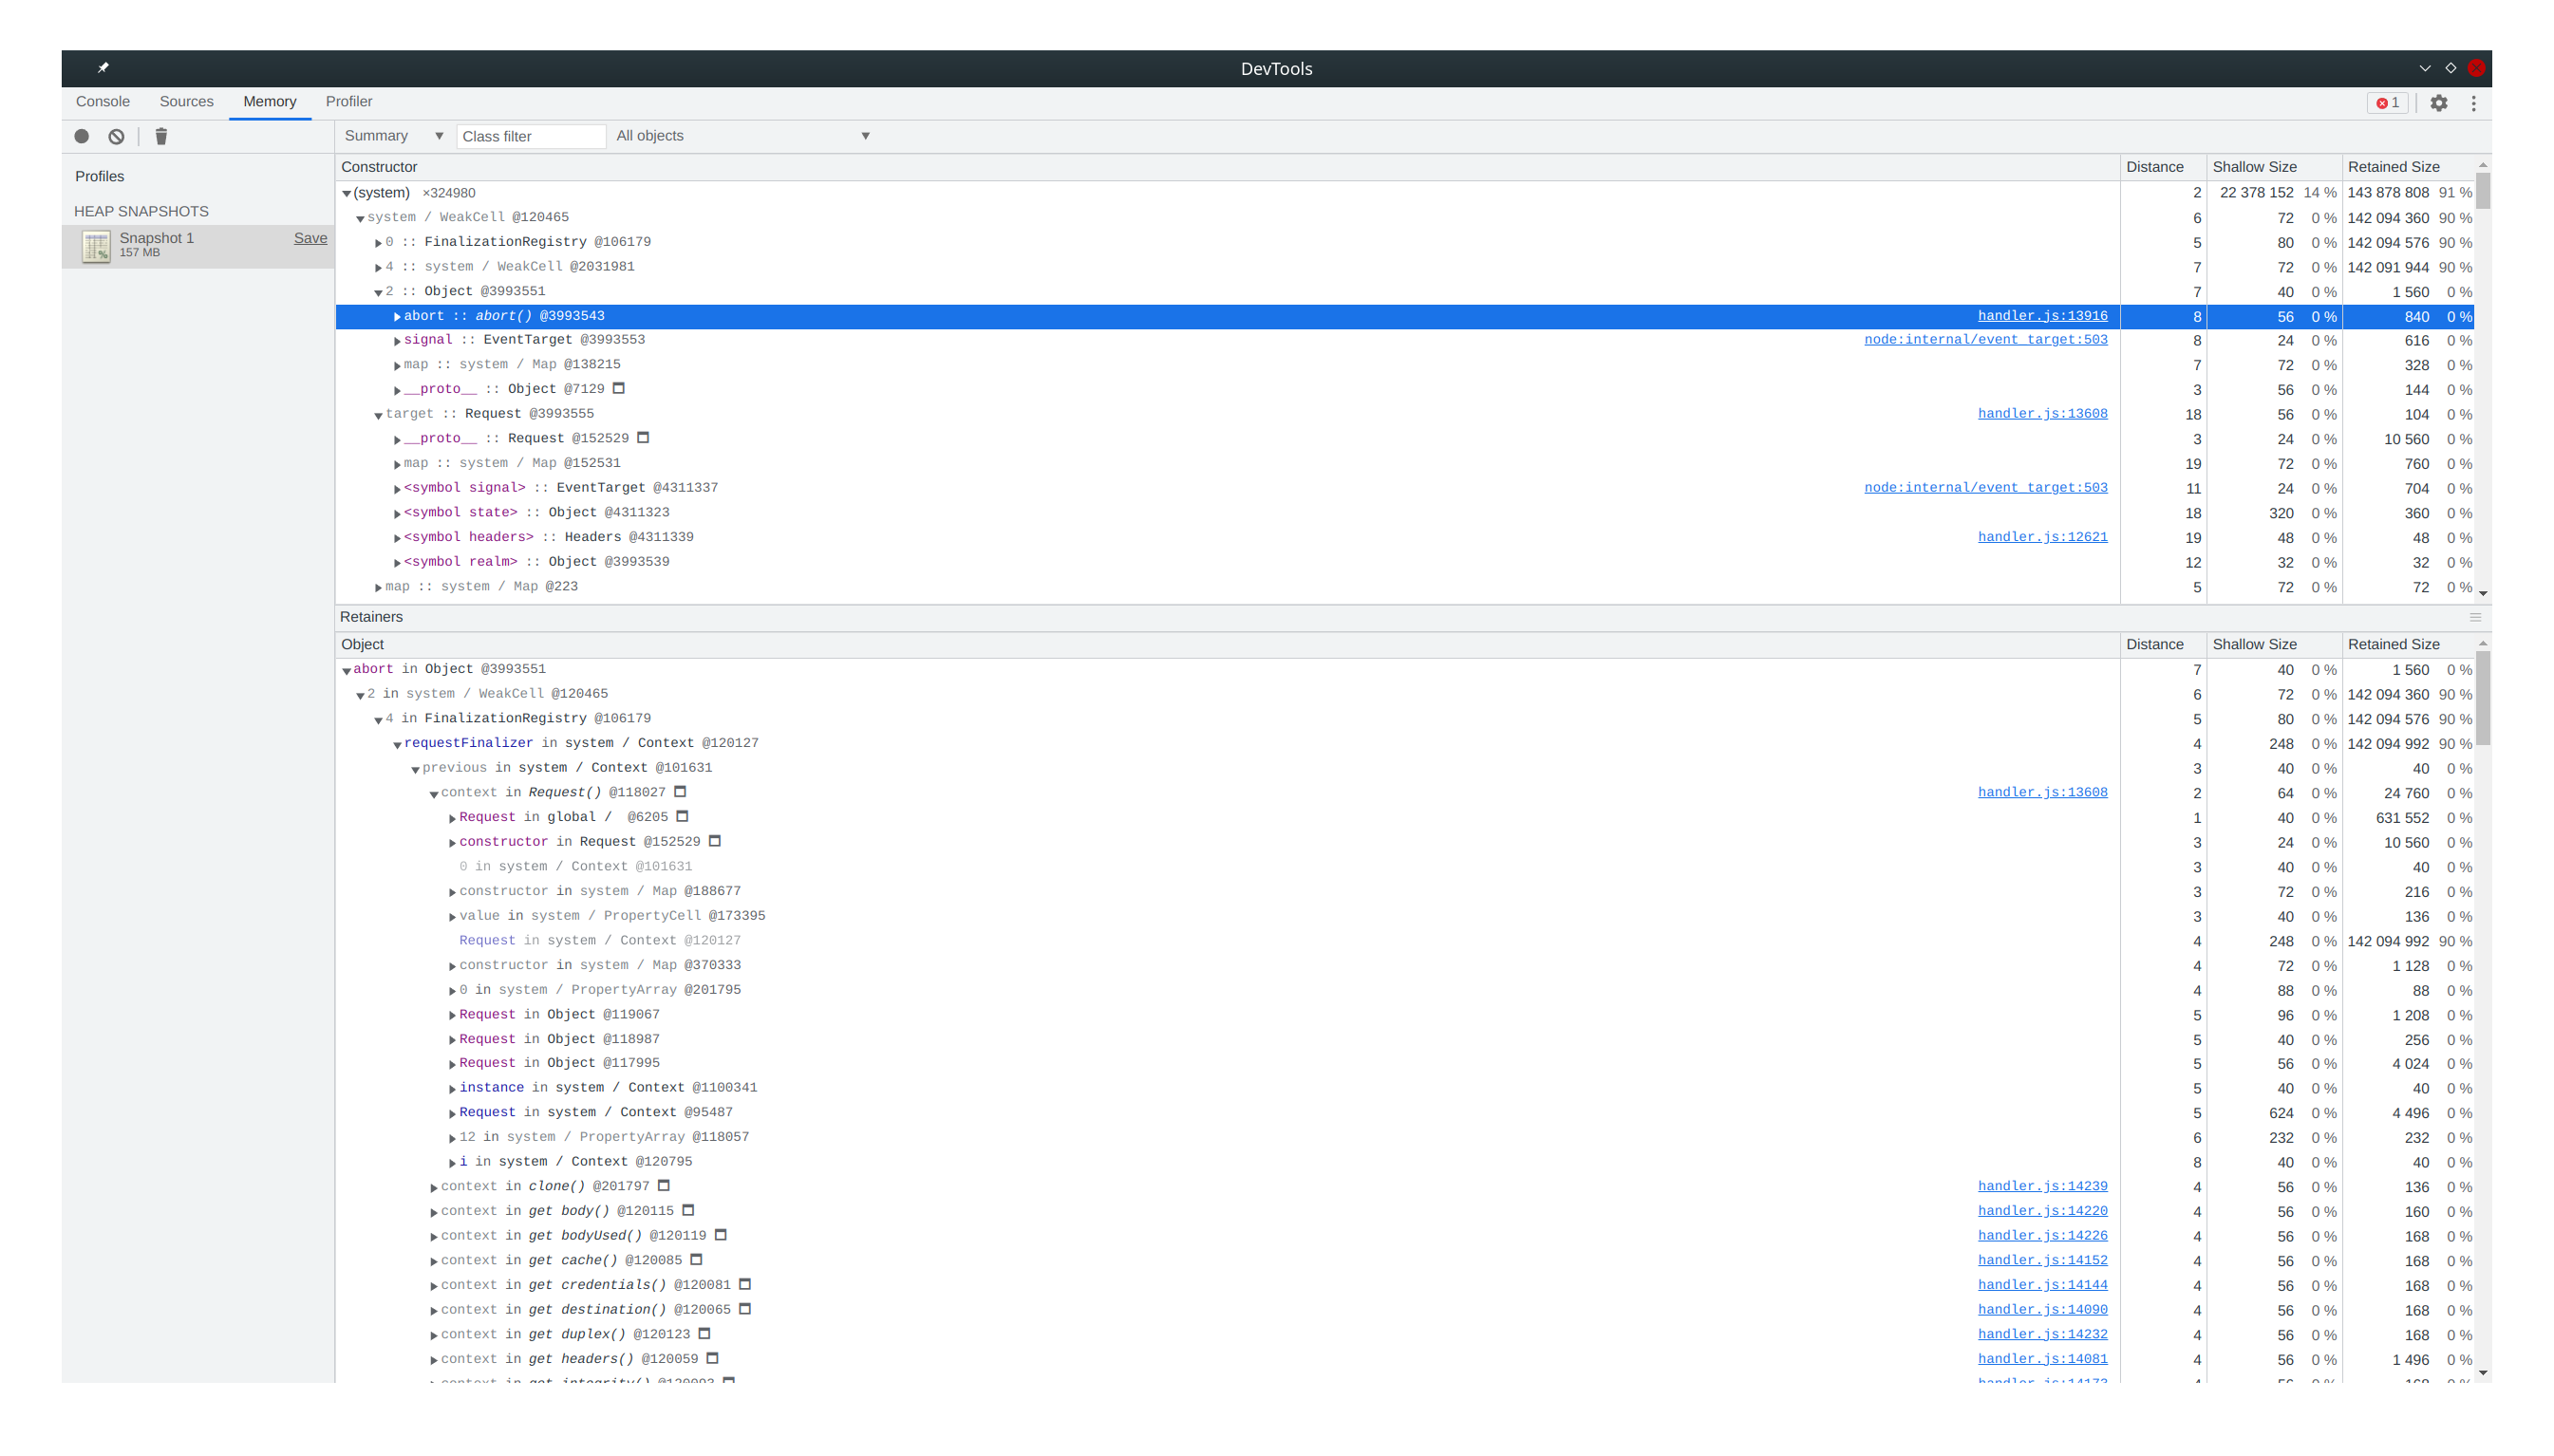This screenshot has height=1456, width=2554.
Task: Open DevTools settings gear
Action: (2440, 103)
